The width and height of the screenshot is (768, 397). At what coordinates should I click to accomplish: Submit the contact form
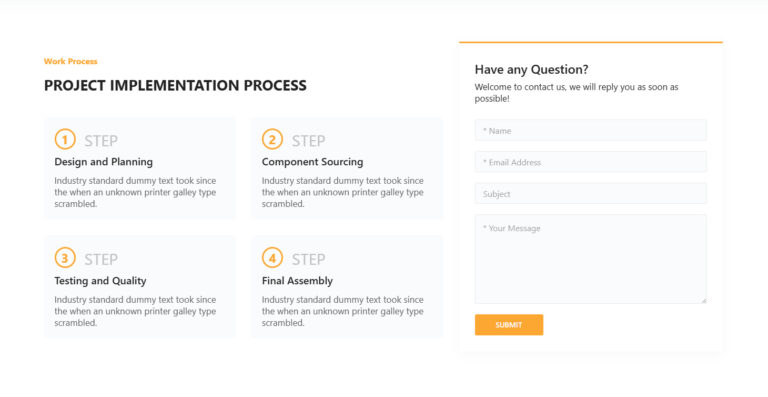coord(509,325)
